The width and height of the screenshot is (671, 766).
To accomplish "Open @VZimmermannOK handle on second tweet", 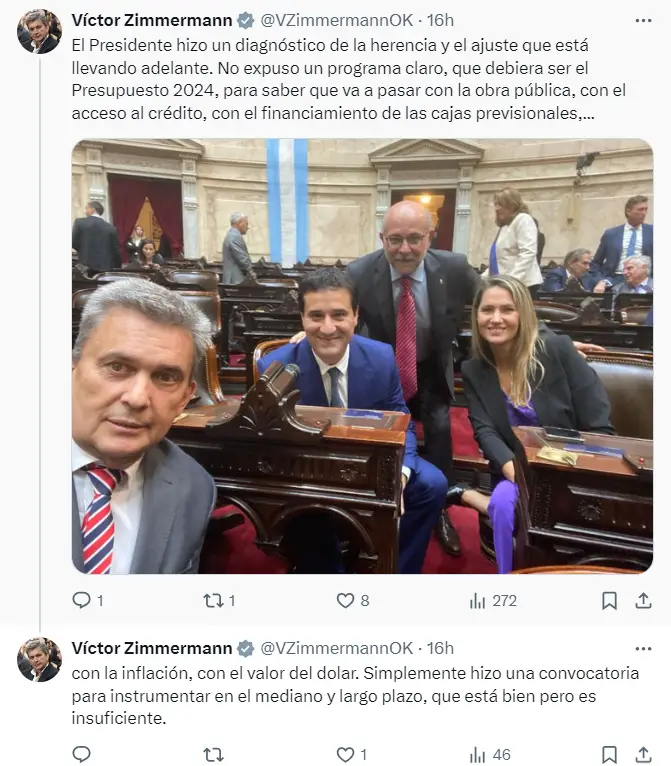I will (x=336, y=648).
